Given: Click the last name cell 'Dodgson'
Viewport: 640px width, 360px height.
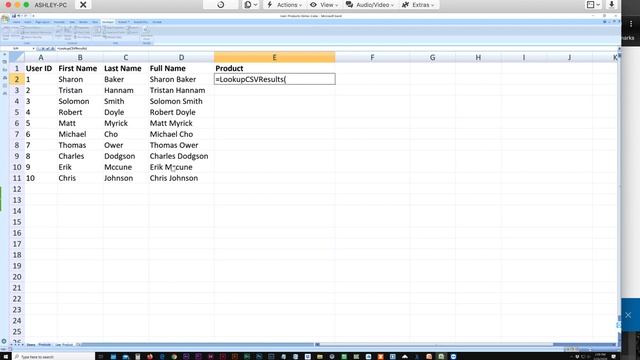Looking at the screenshot, I should click(x=126, y=156).
